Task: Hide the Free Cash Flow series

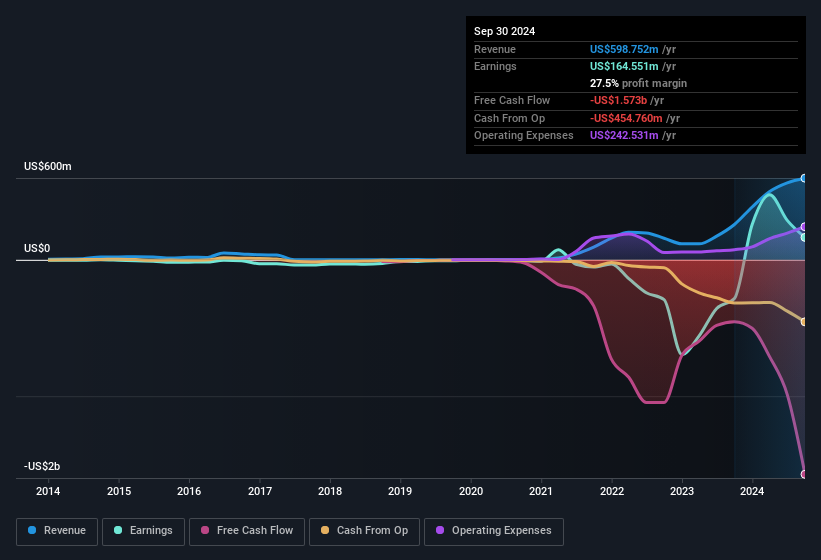Action: tap(247, 531)
